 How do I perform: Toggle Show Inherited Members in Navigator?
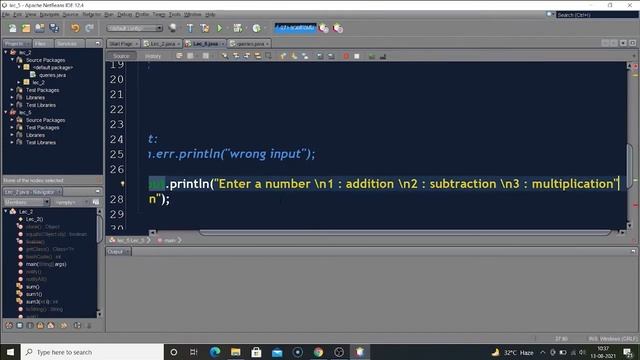(x=9, y=325)
